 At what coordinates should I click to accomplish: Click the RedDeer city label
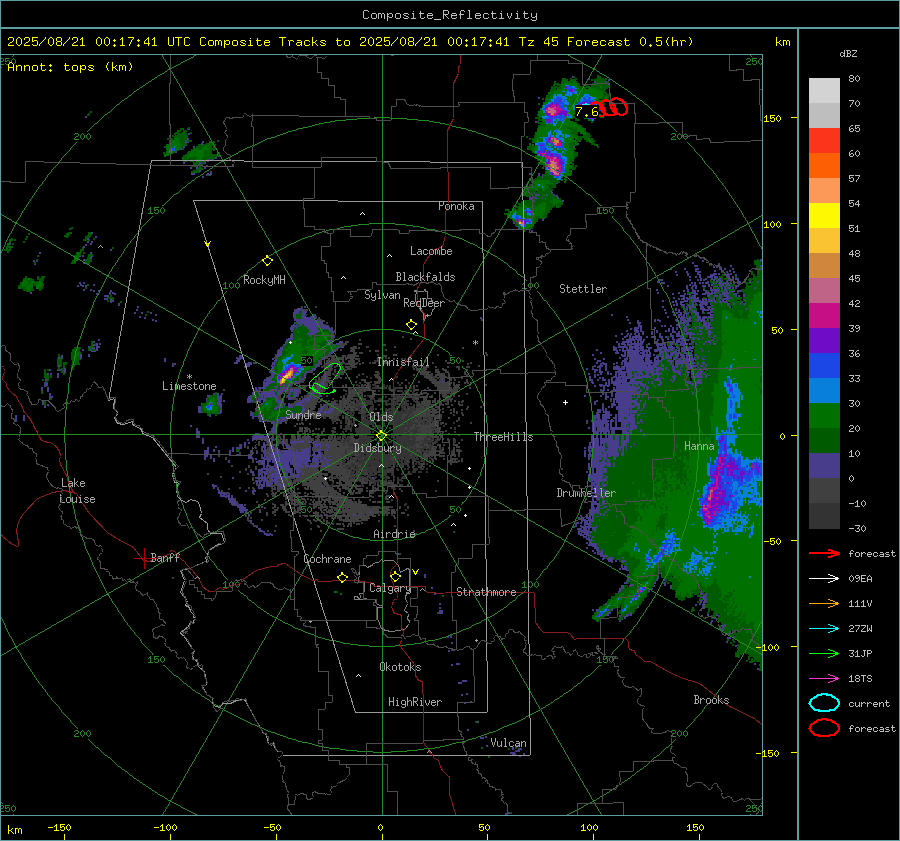[x=424, y=303]
